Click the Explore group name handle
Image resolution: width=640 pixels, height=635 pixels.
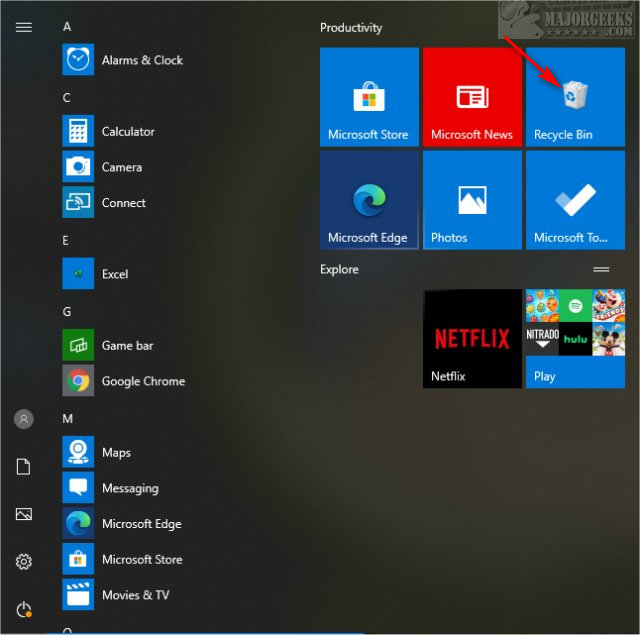601,270
